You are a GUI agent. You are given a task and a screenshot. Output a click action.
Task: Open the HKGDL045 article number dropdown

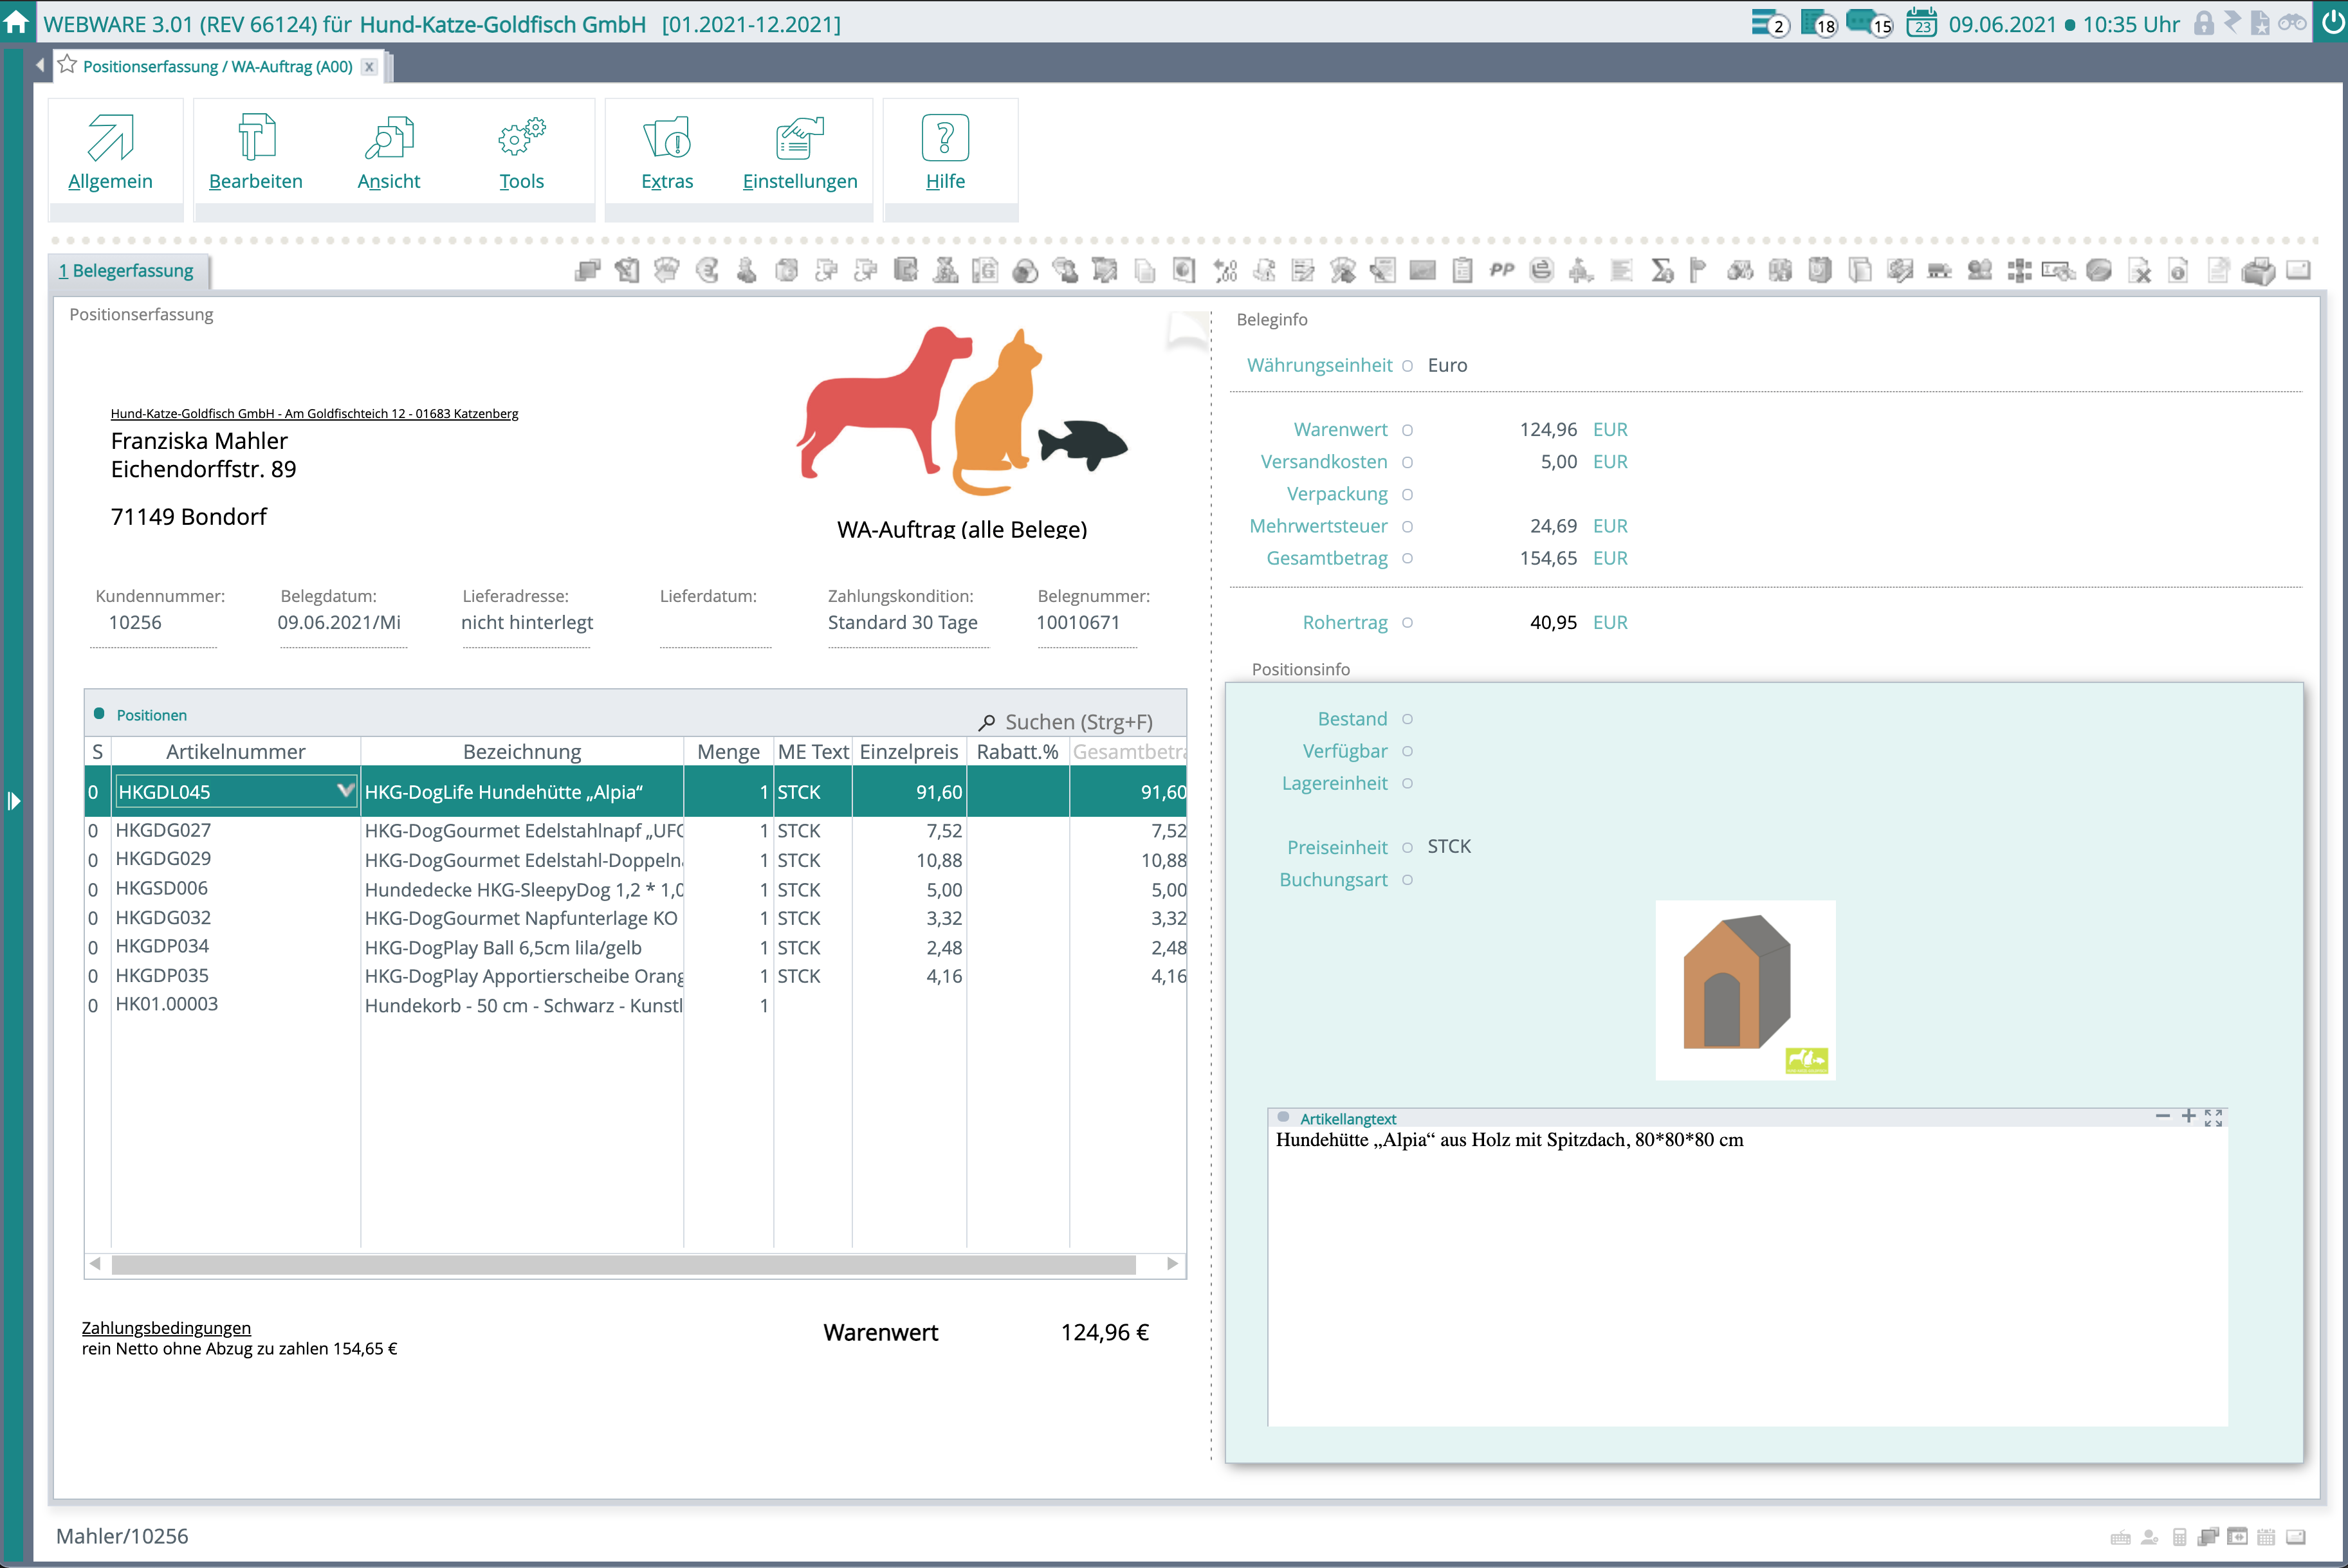pyautogui.click(x=345, y=791)
